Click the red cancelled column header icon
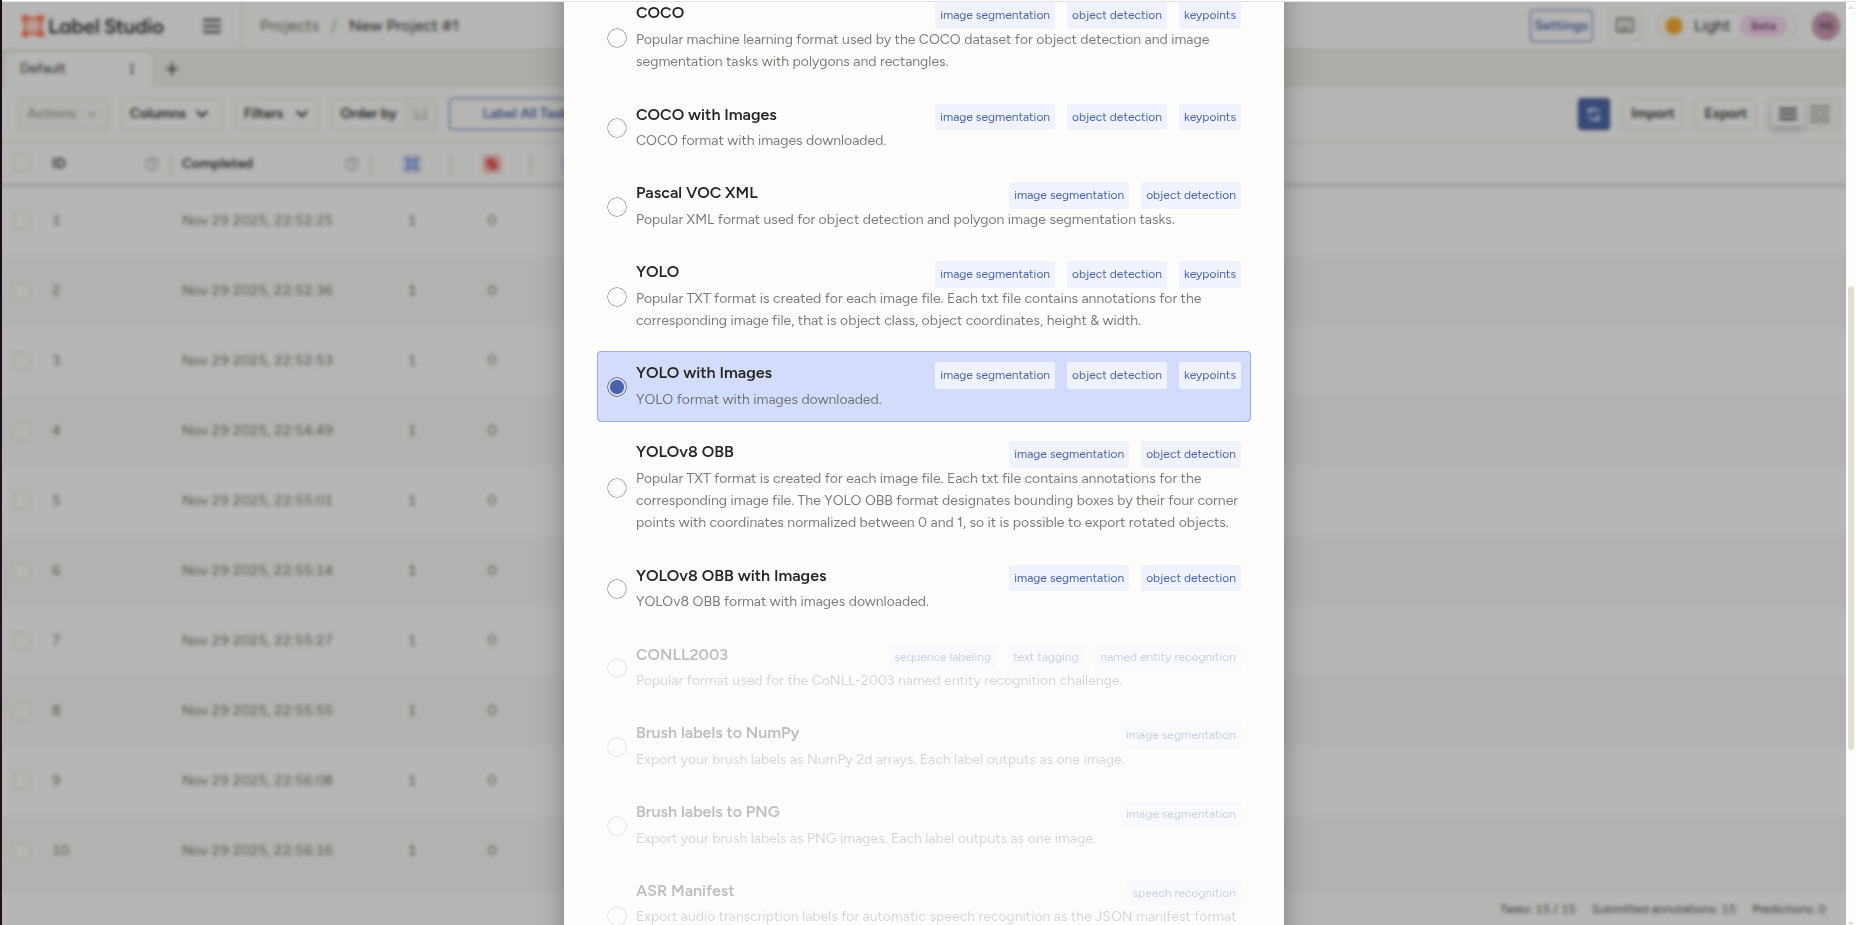 [492, 164]
